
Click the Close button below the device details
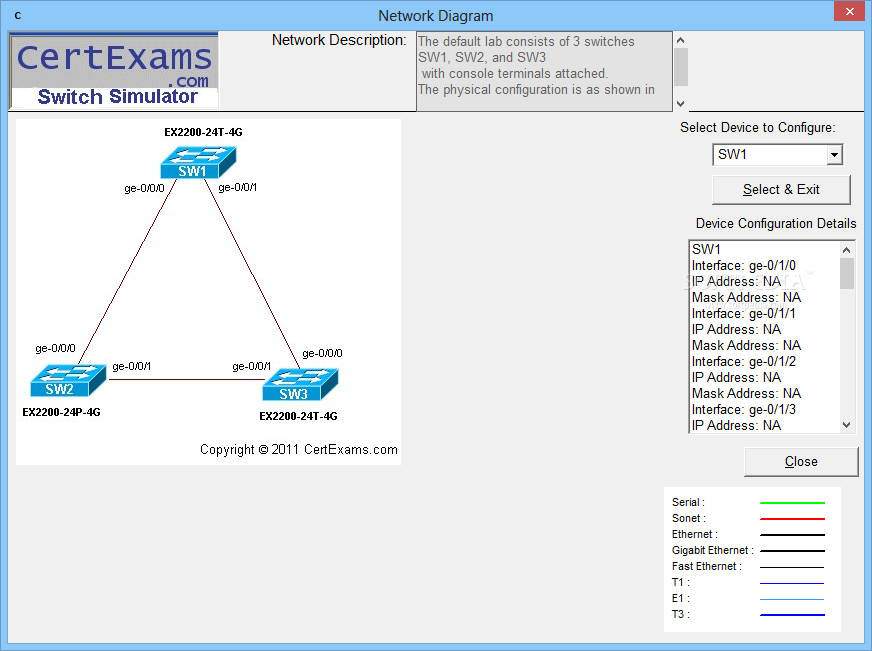coord(801,461)
